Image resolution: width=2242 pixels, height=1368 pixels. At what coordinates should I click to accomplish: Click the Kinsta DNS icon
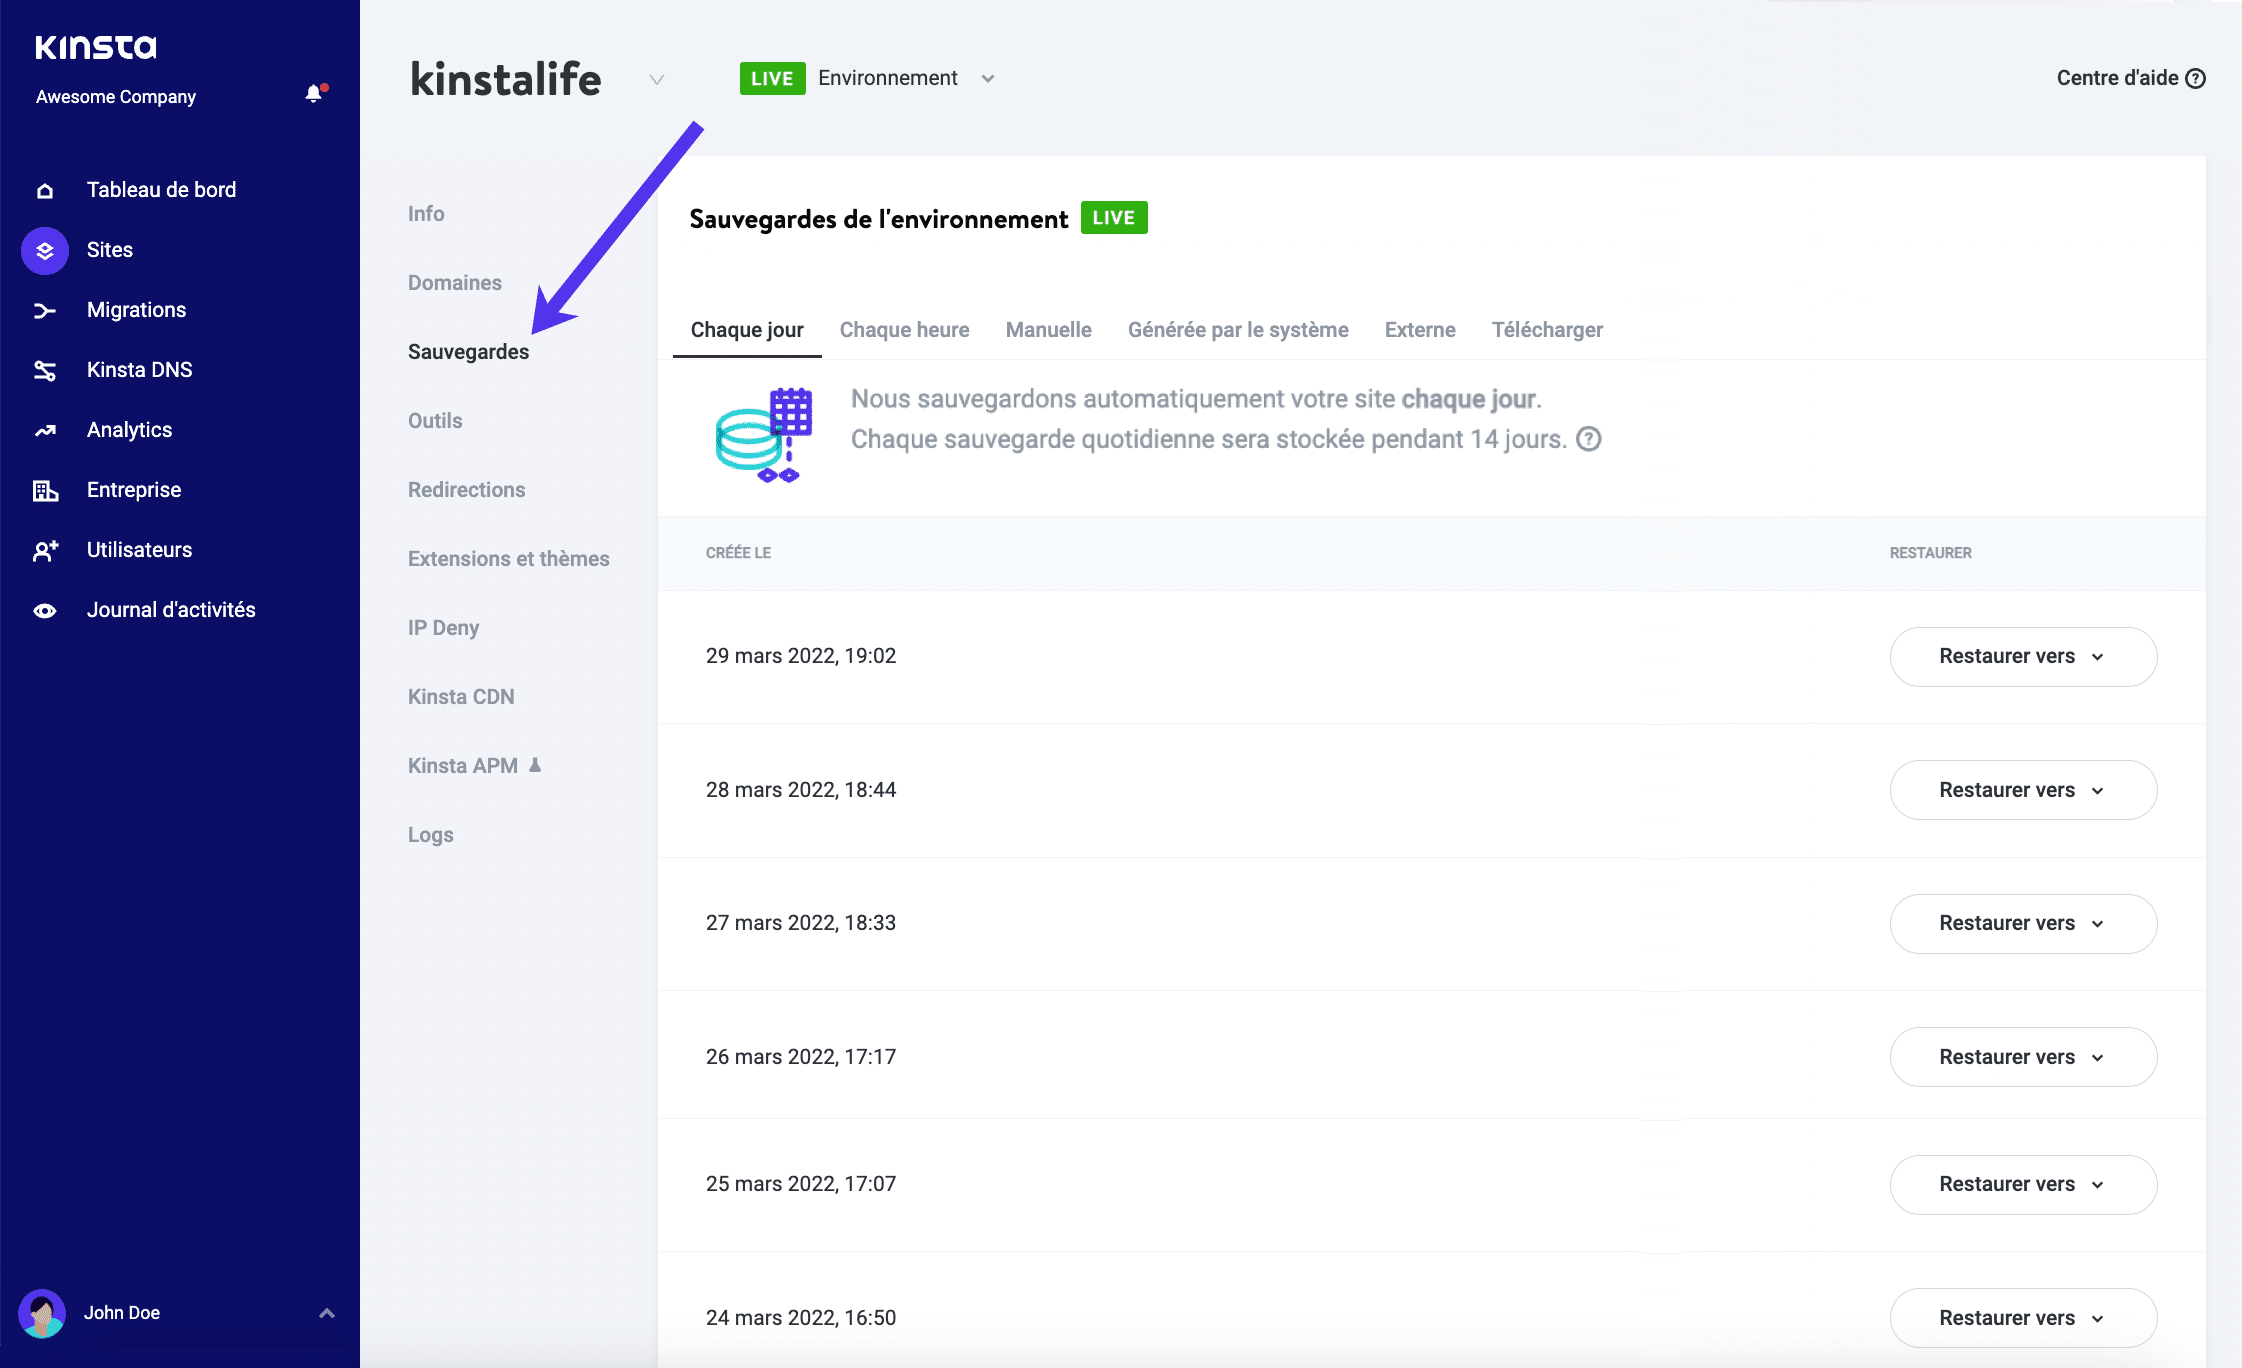(45, 369)
